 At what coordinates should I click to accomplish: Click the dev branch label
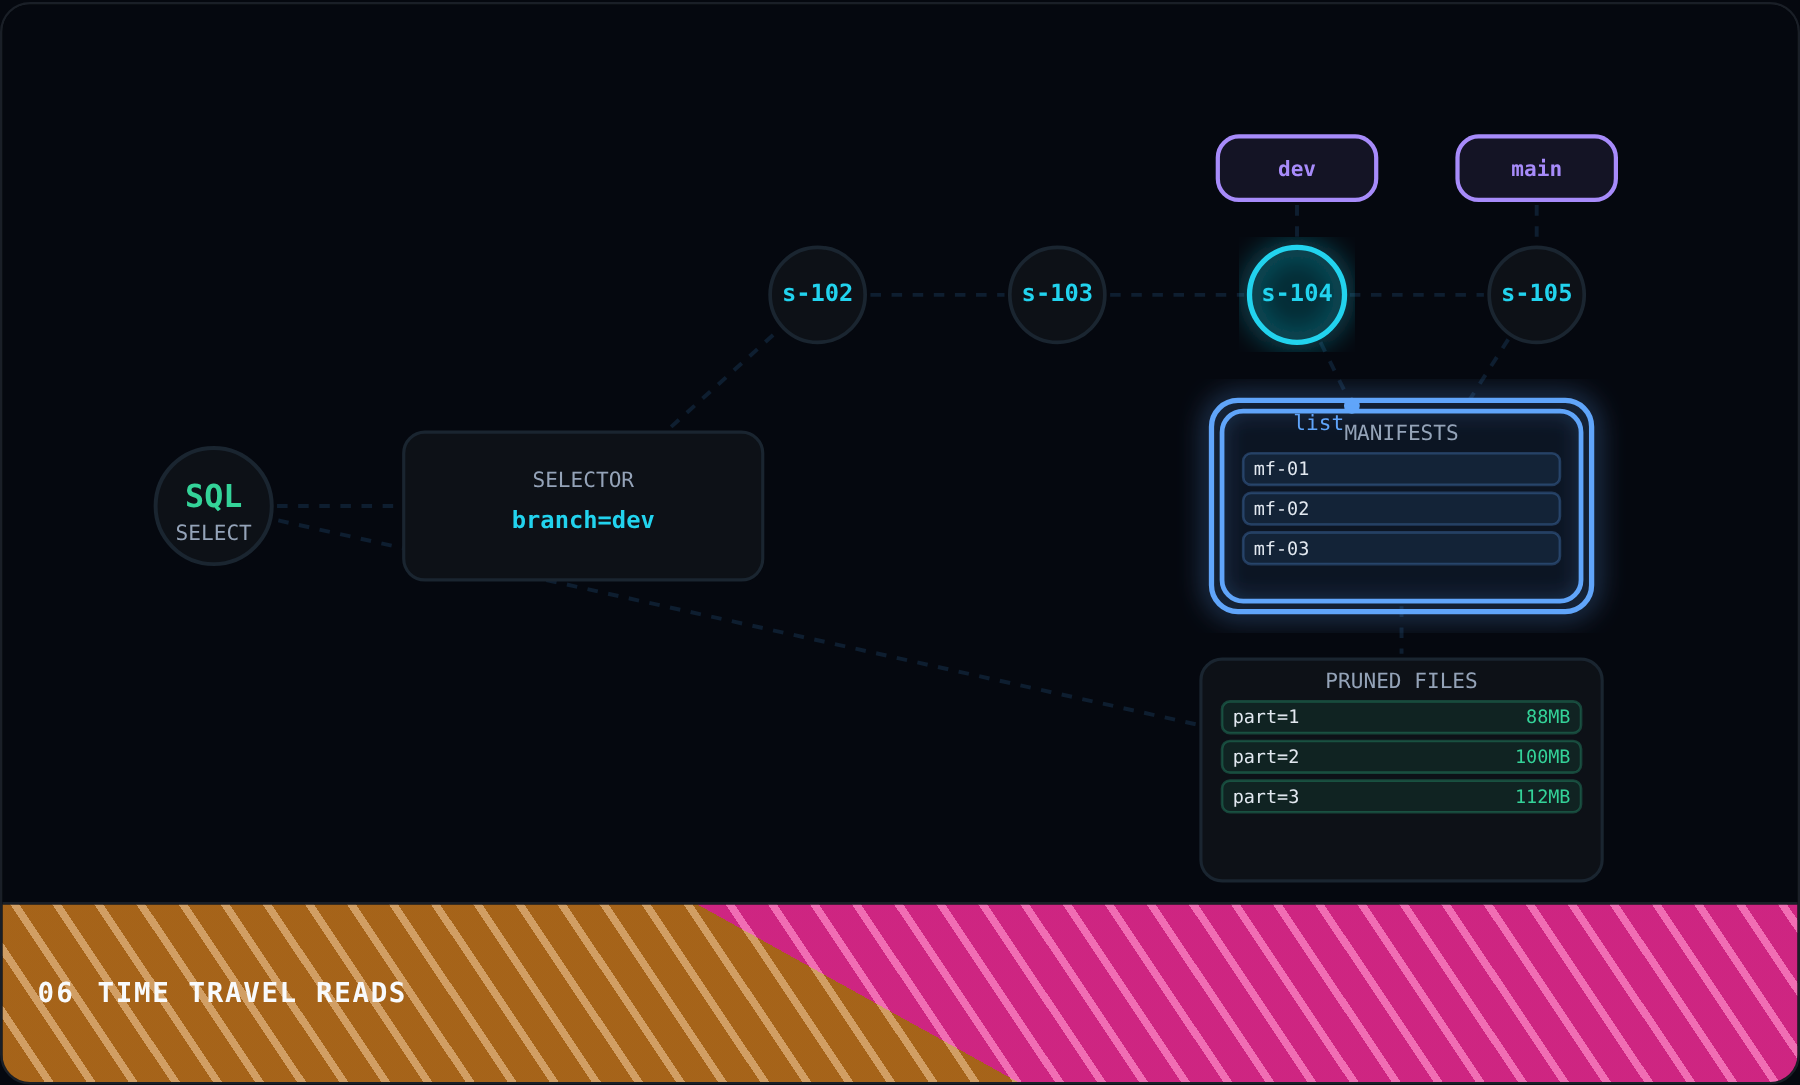pyautogui.click(x=1297, y=168)
